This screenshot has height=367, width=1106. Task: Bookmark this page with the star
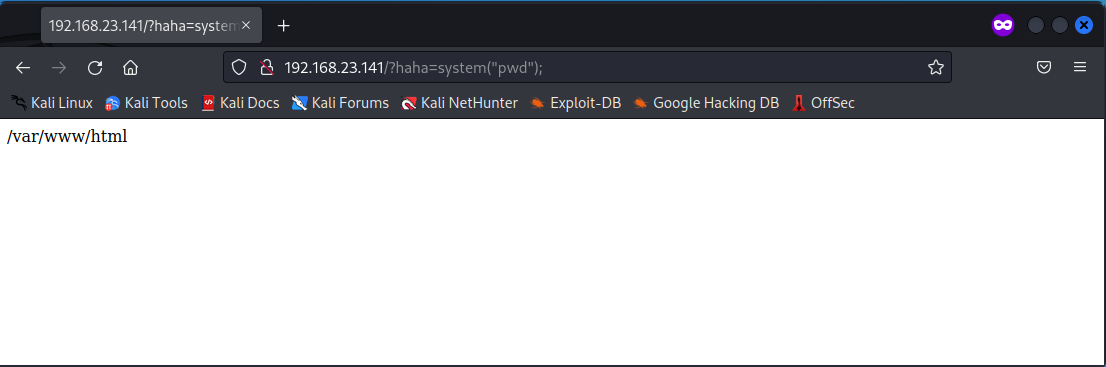[935, 68]
